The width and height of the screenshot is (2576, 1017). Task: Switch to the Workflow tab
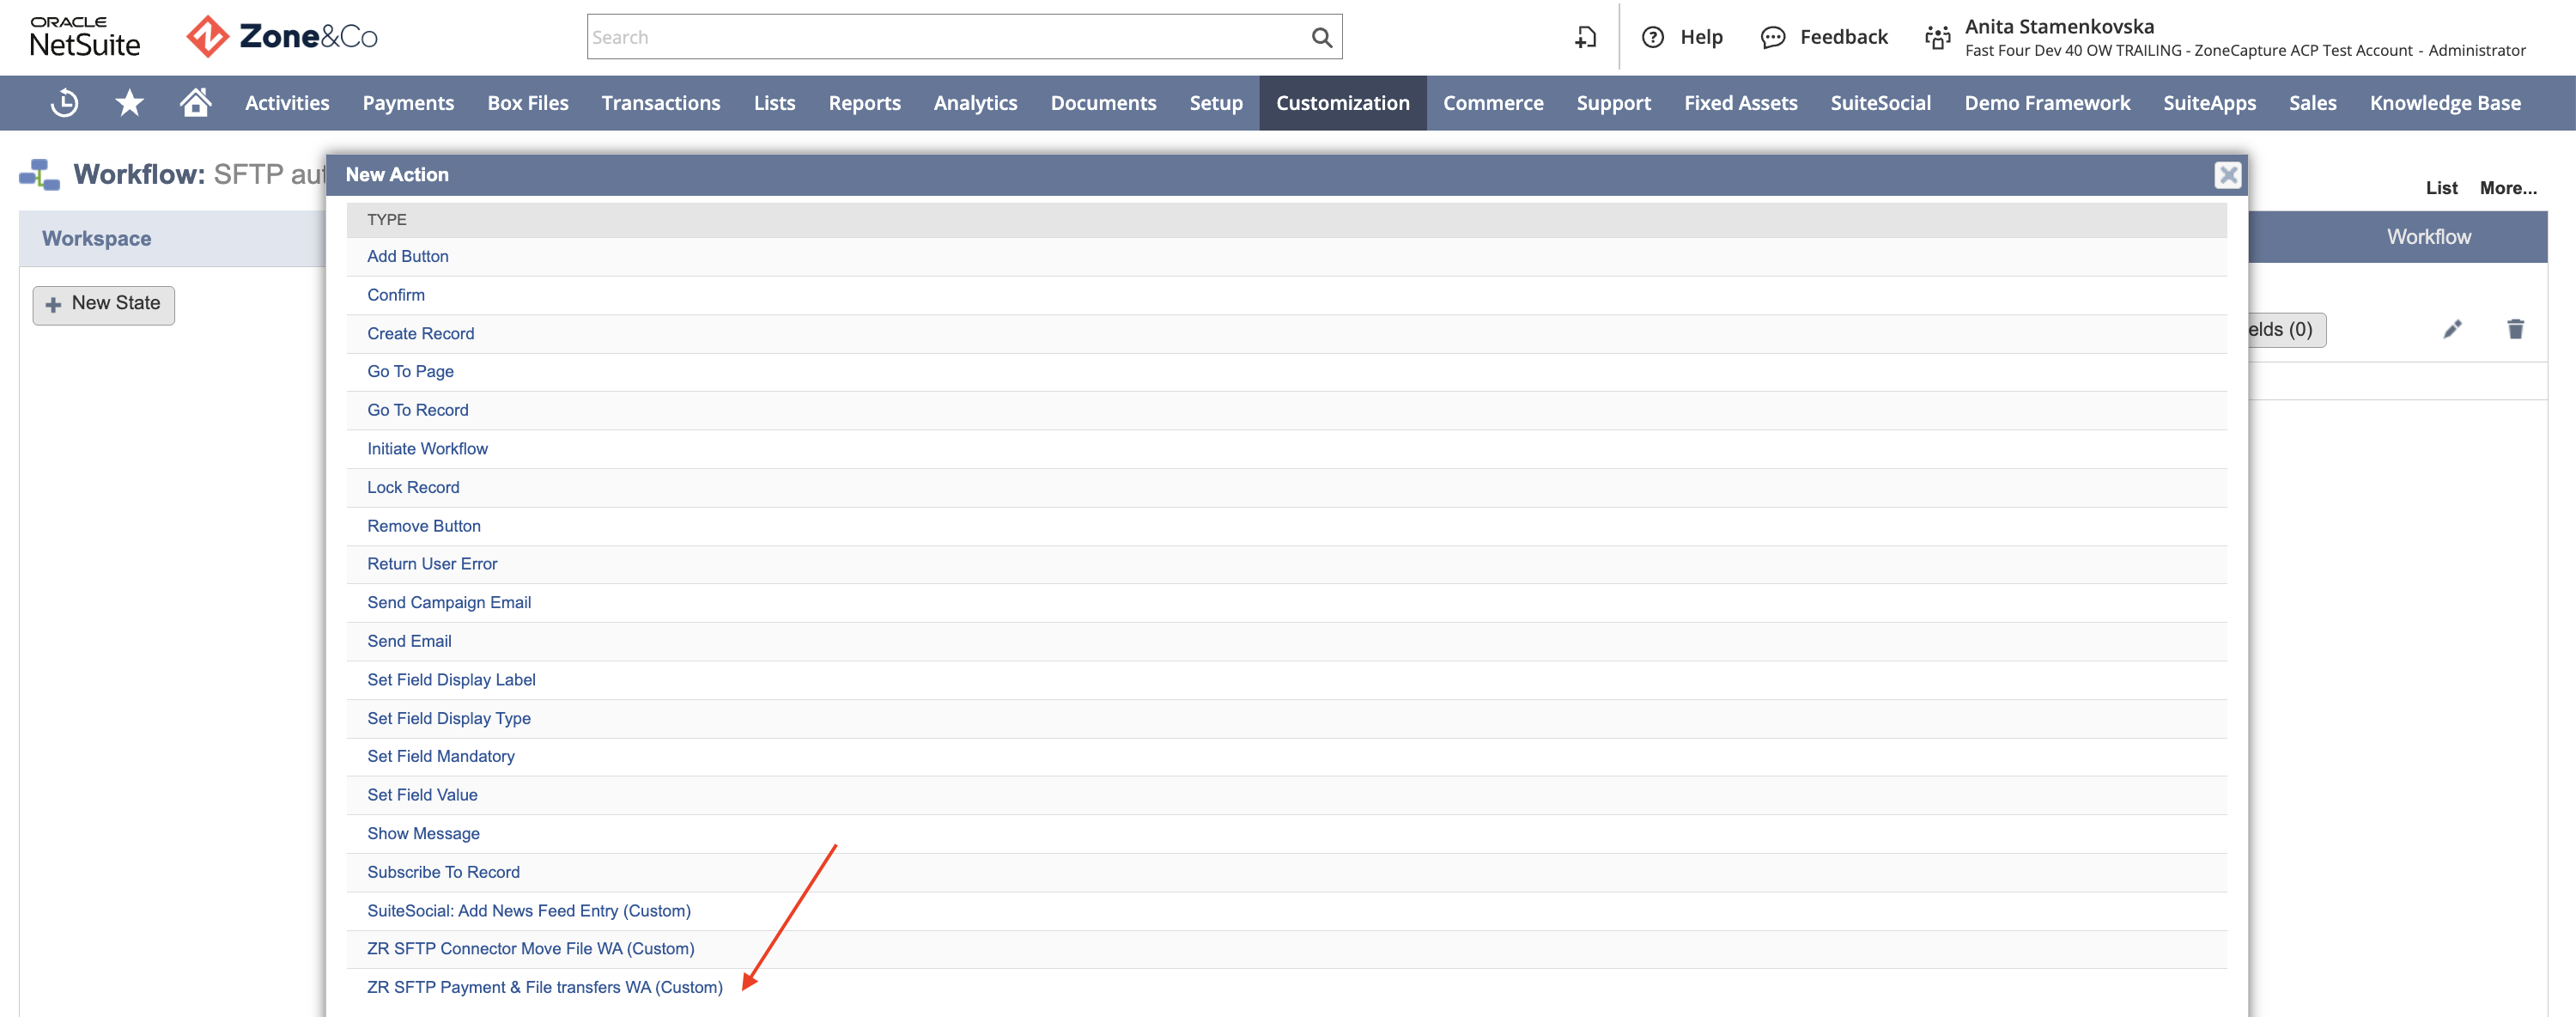coord(2428,237)
